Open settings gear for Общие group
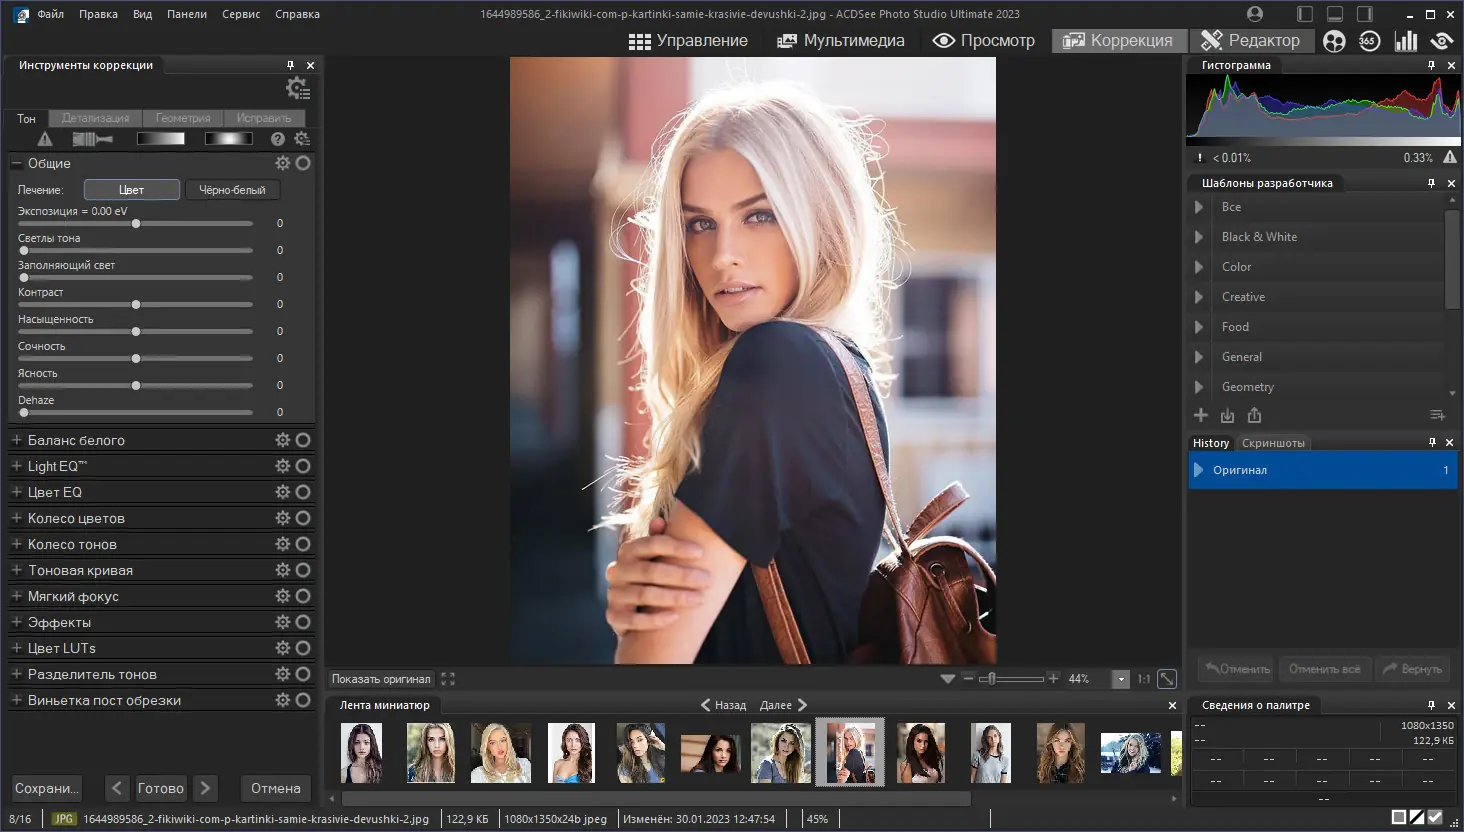The height and width of the screenshot is (832, 1464). click(x=283, y=163)
